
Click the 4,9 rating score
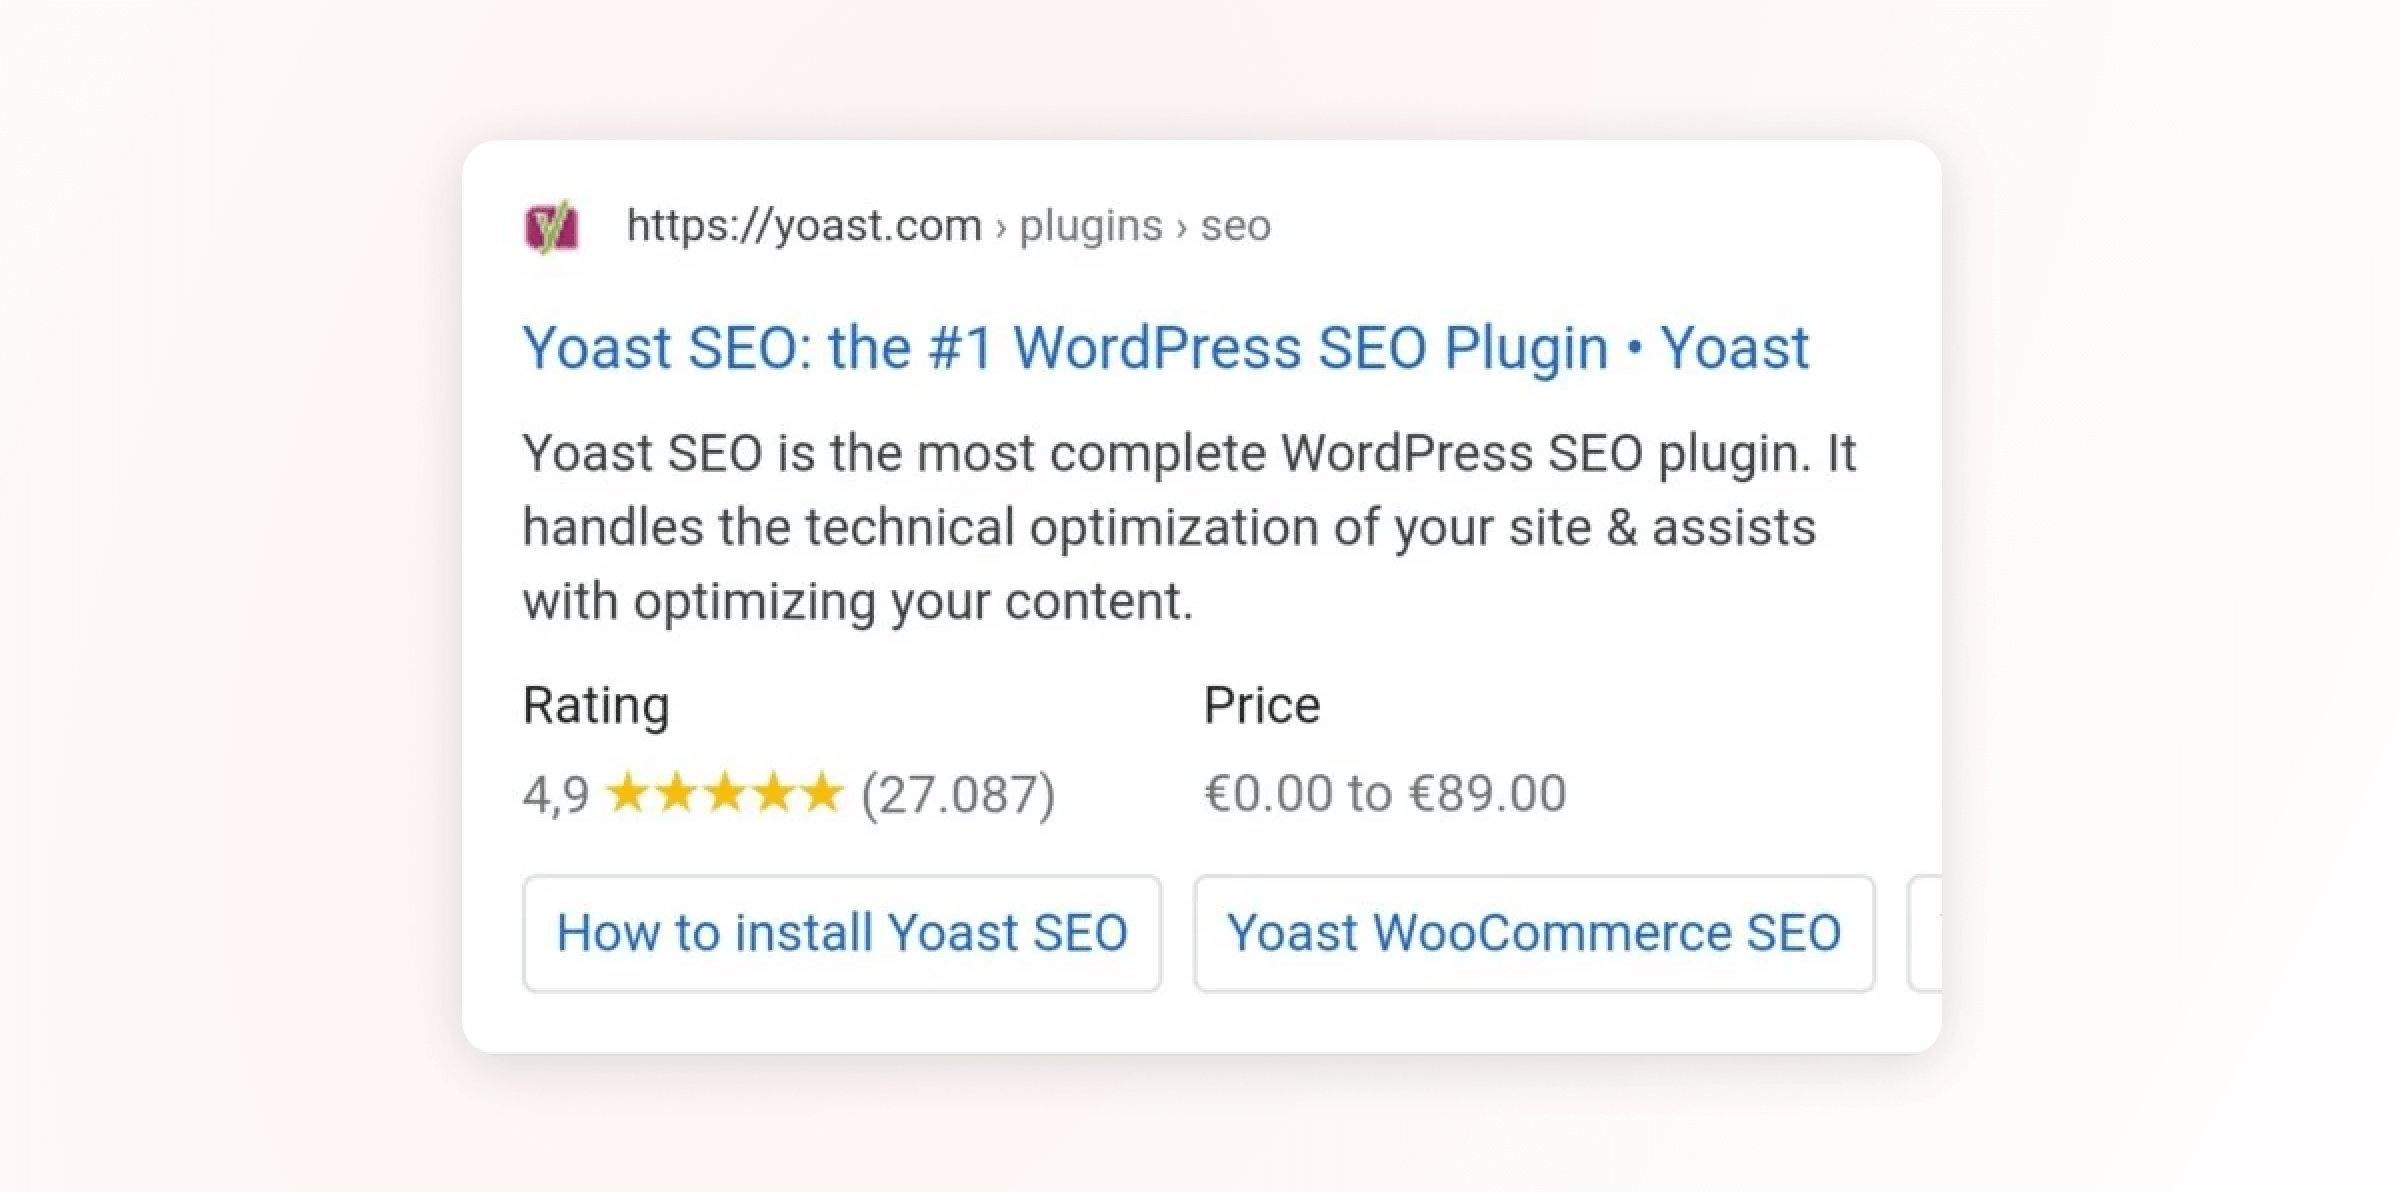(556, 796)
